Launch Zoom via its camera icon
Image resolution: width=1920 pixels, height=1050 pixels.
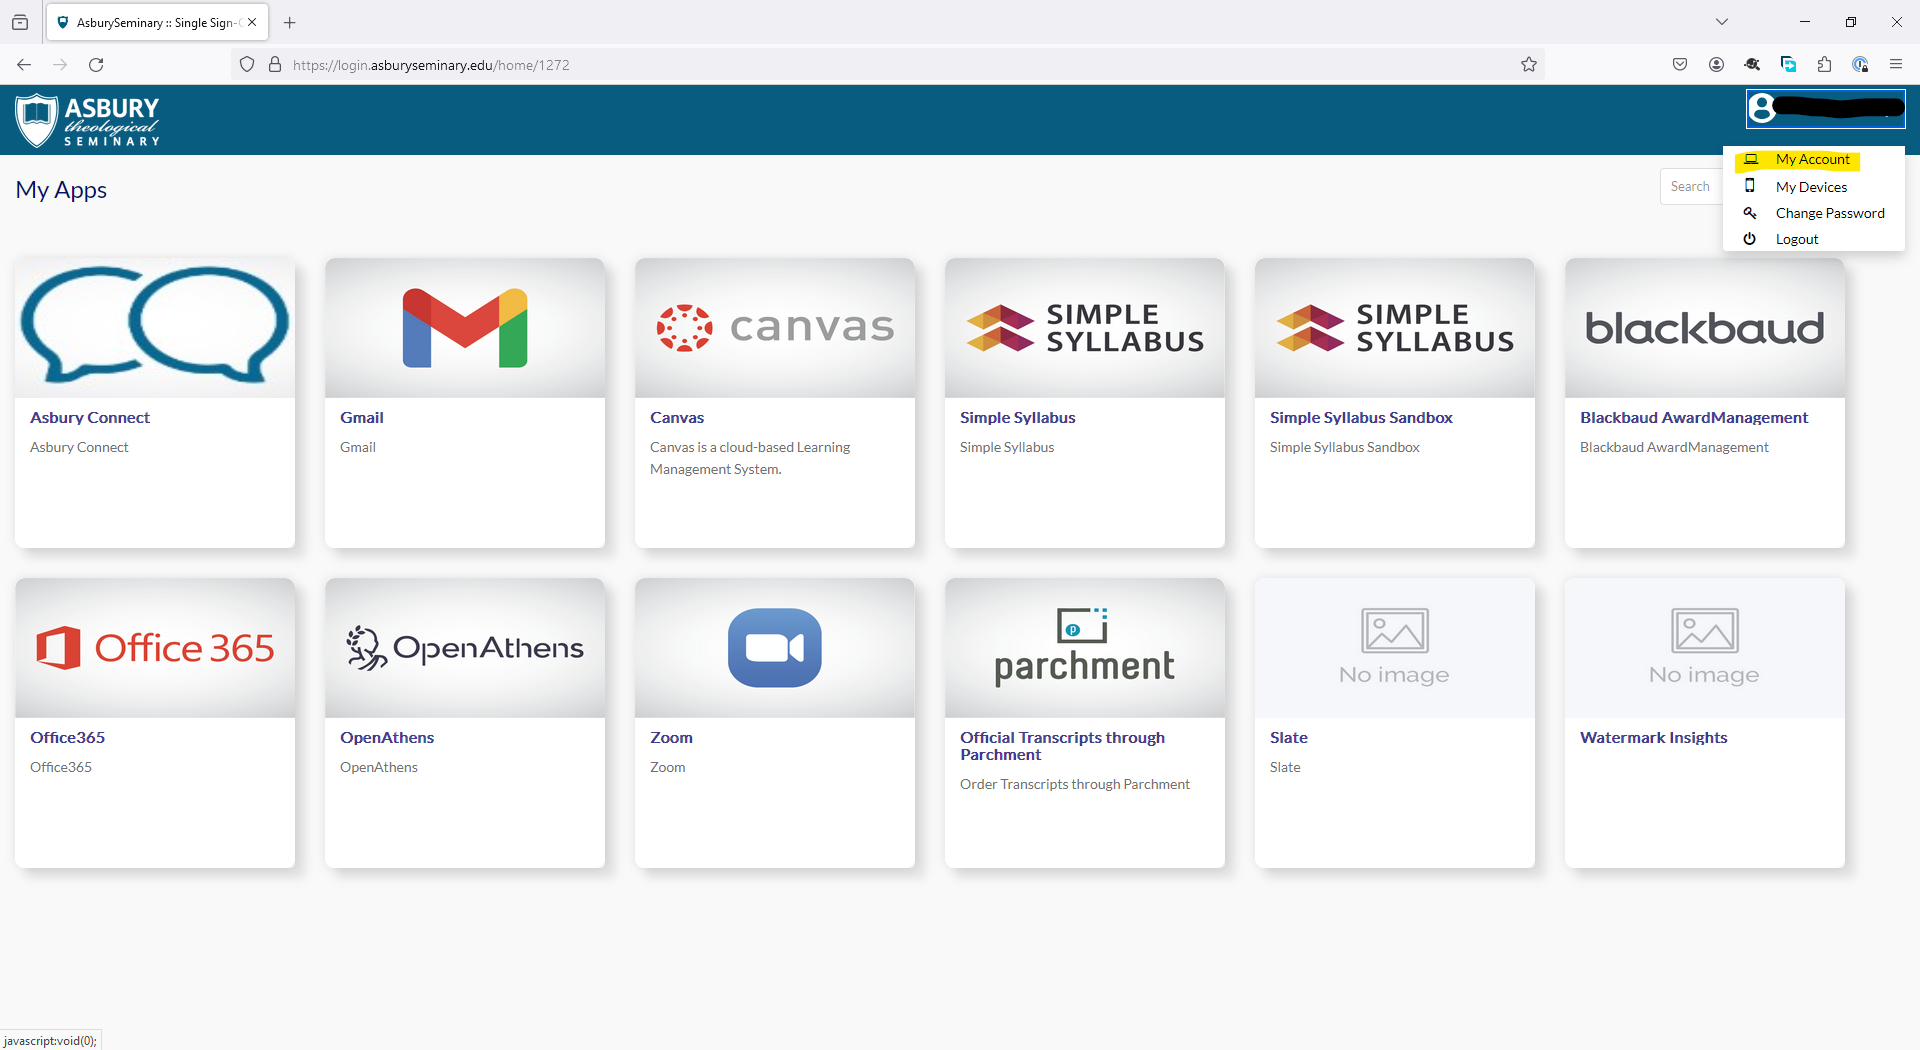coord(775,648)
